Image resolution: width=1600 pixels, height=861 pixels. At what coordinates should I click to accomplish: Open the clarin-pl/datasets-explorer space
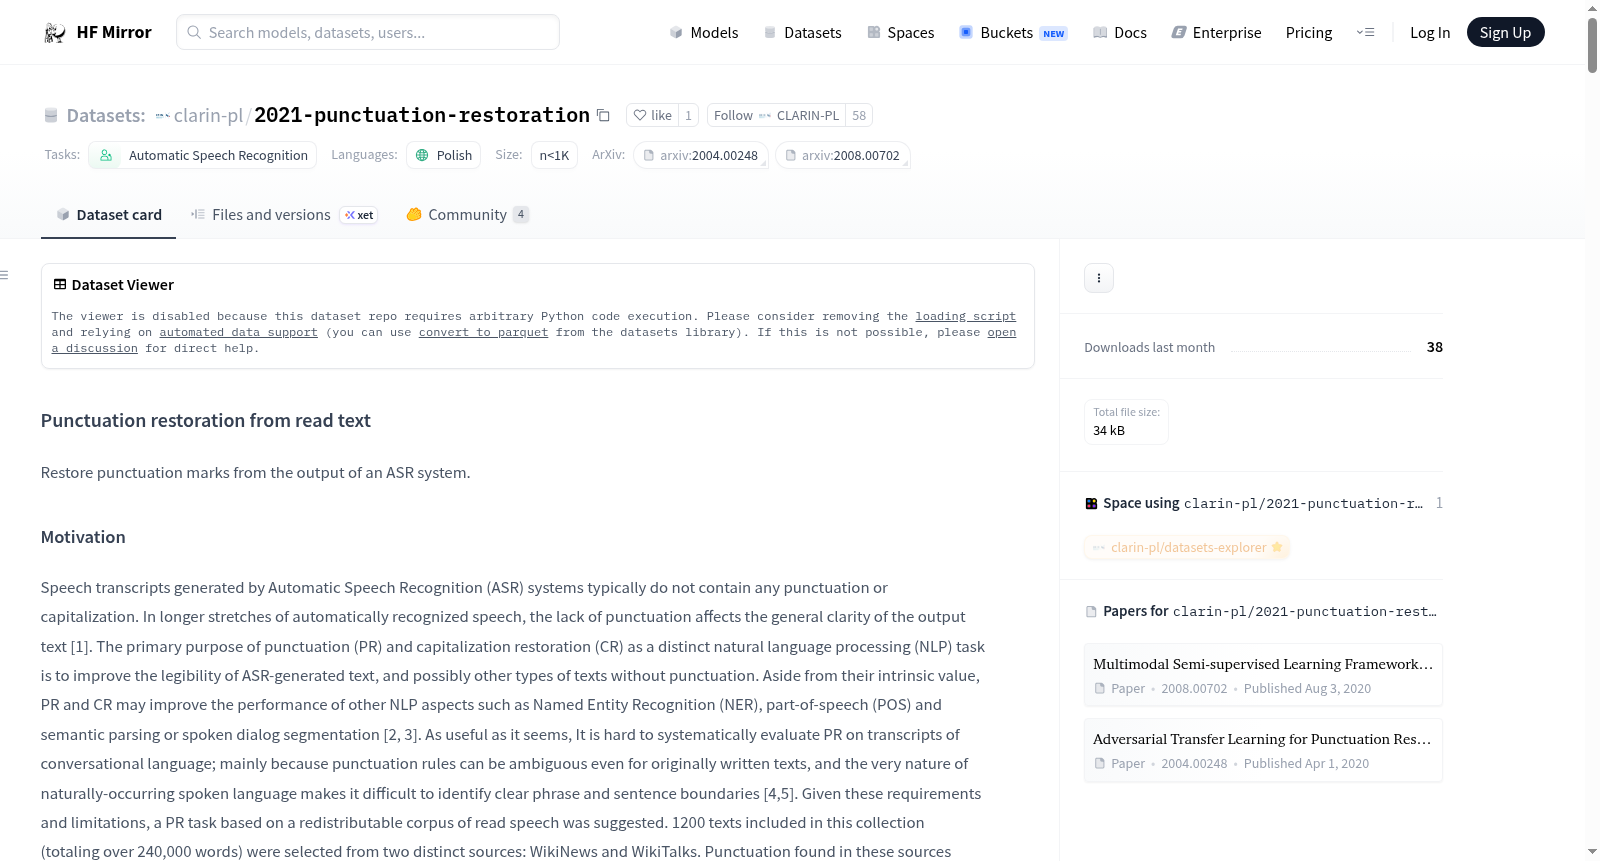click(x=1187, y=547)
